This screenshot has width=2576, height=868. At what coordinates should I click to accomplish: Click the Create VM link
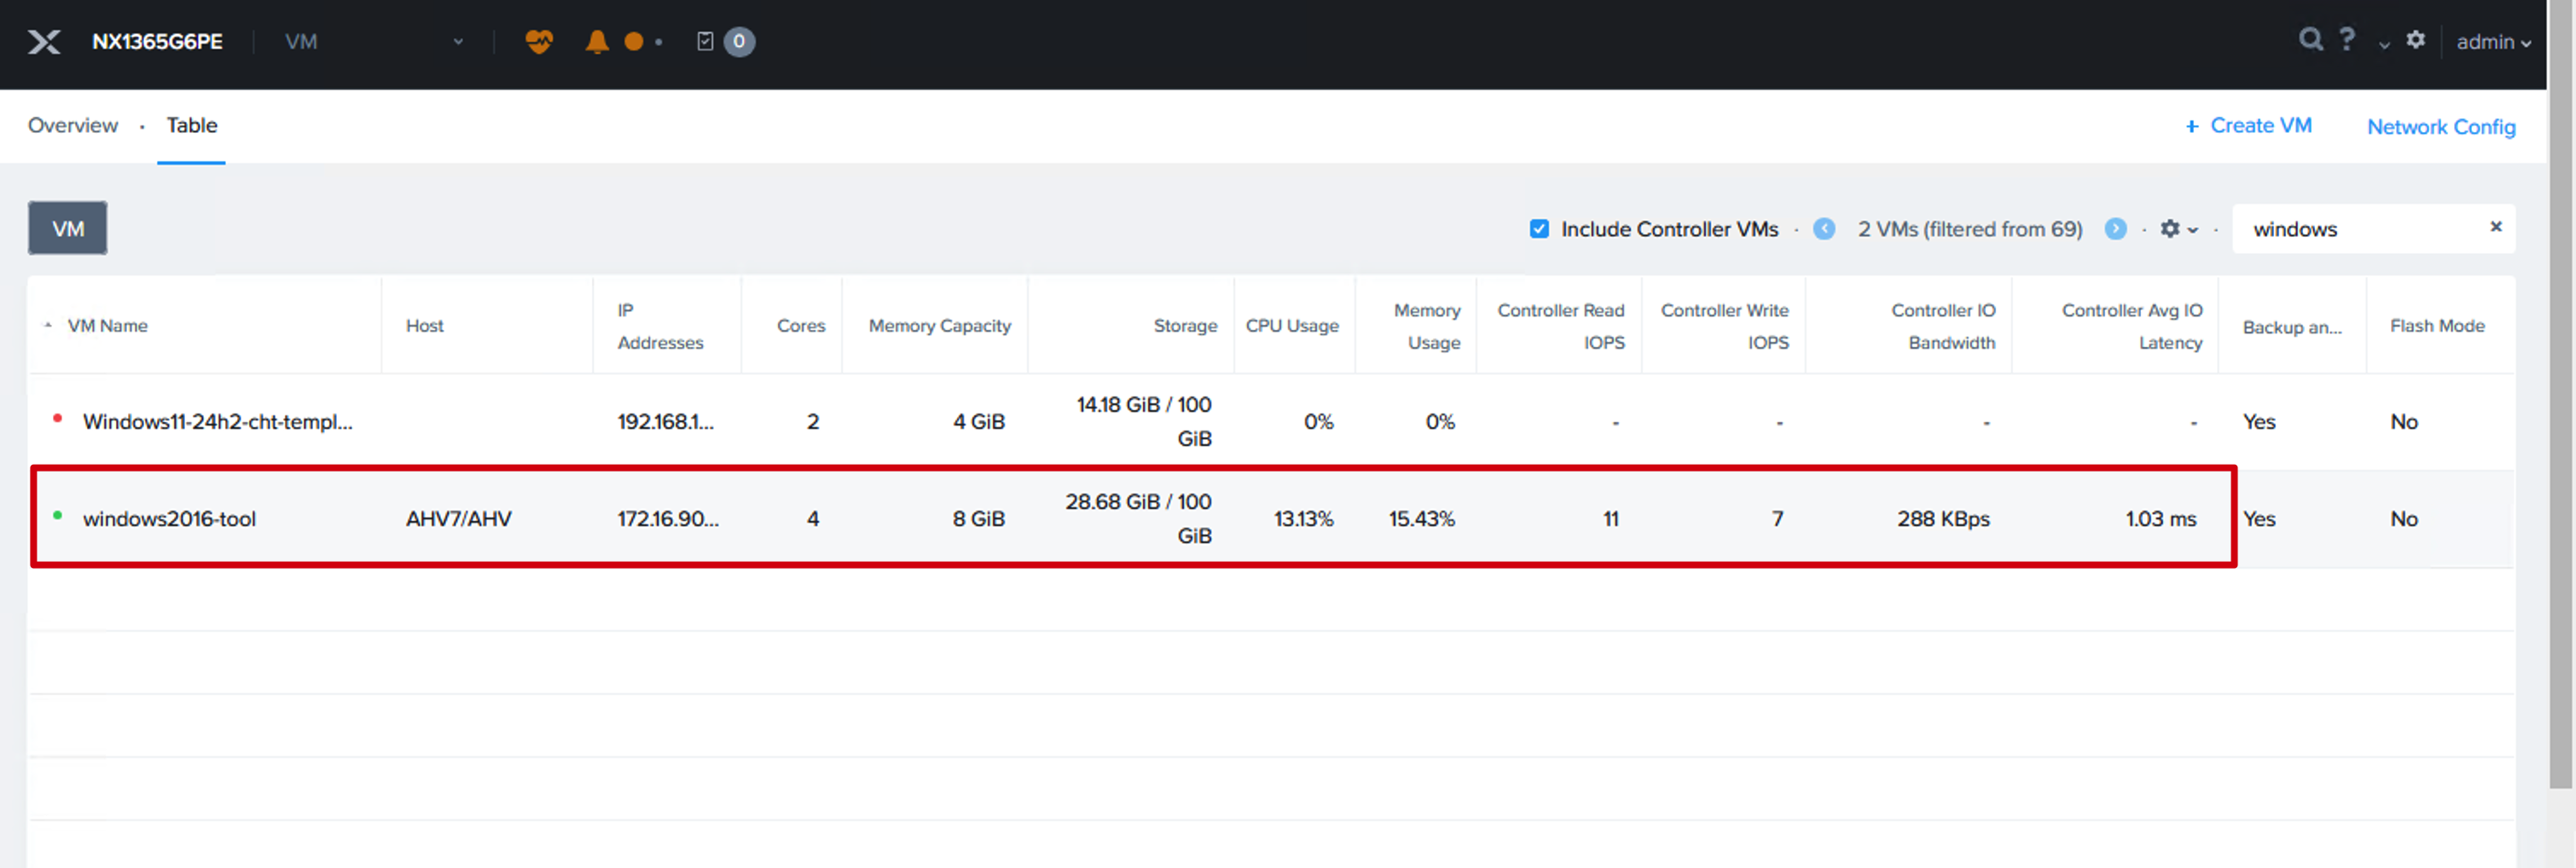tap(2249, 126)
